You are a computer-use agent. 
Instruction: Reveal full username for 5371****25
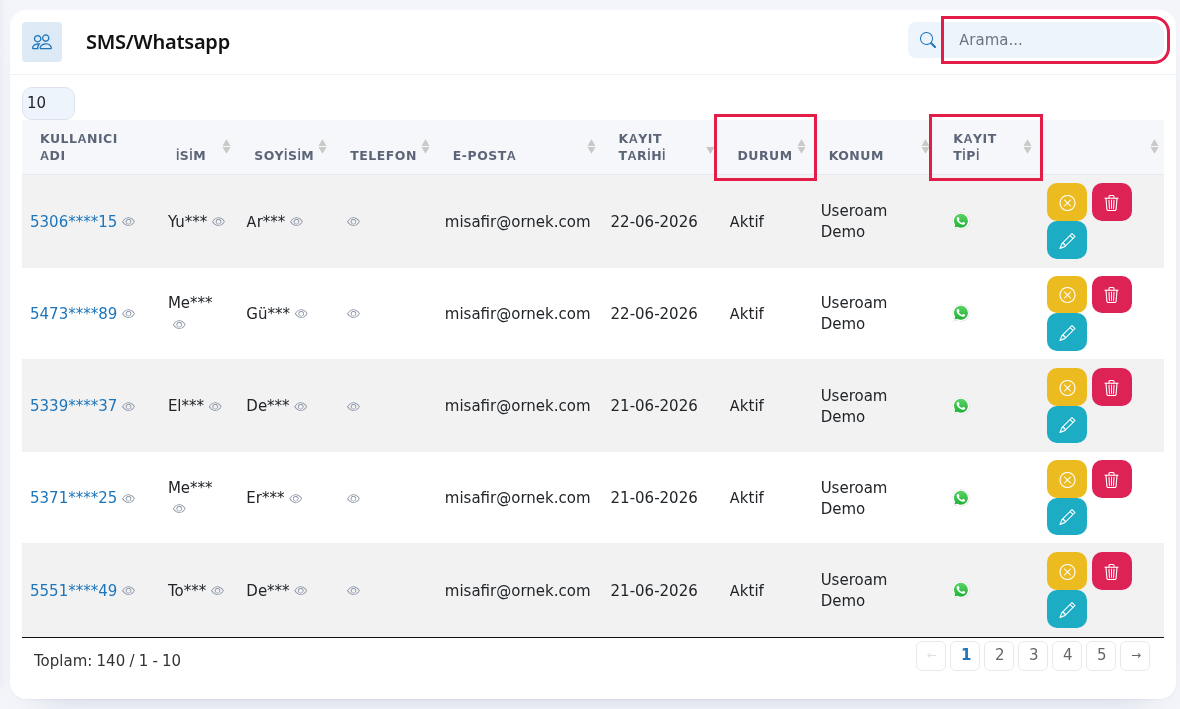tap(129, 498)
